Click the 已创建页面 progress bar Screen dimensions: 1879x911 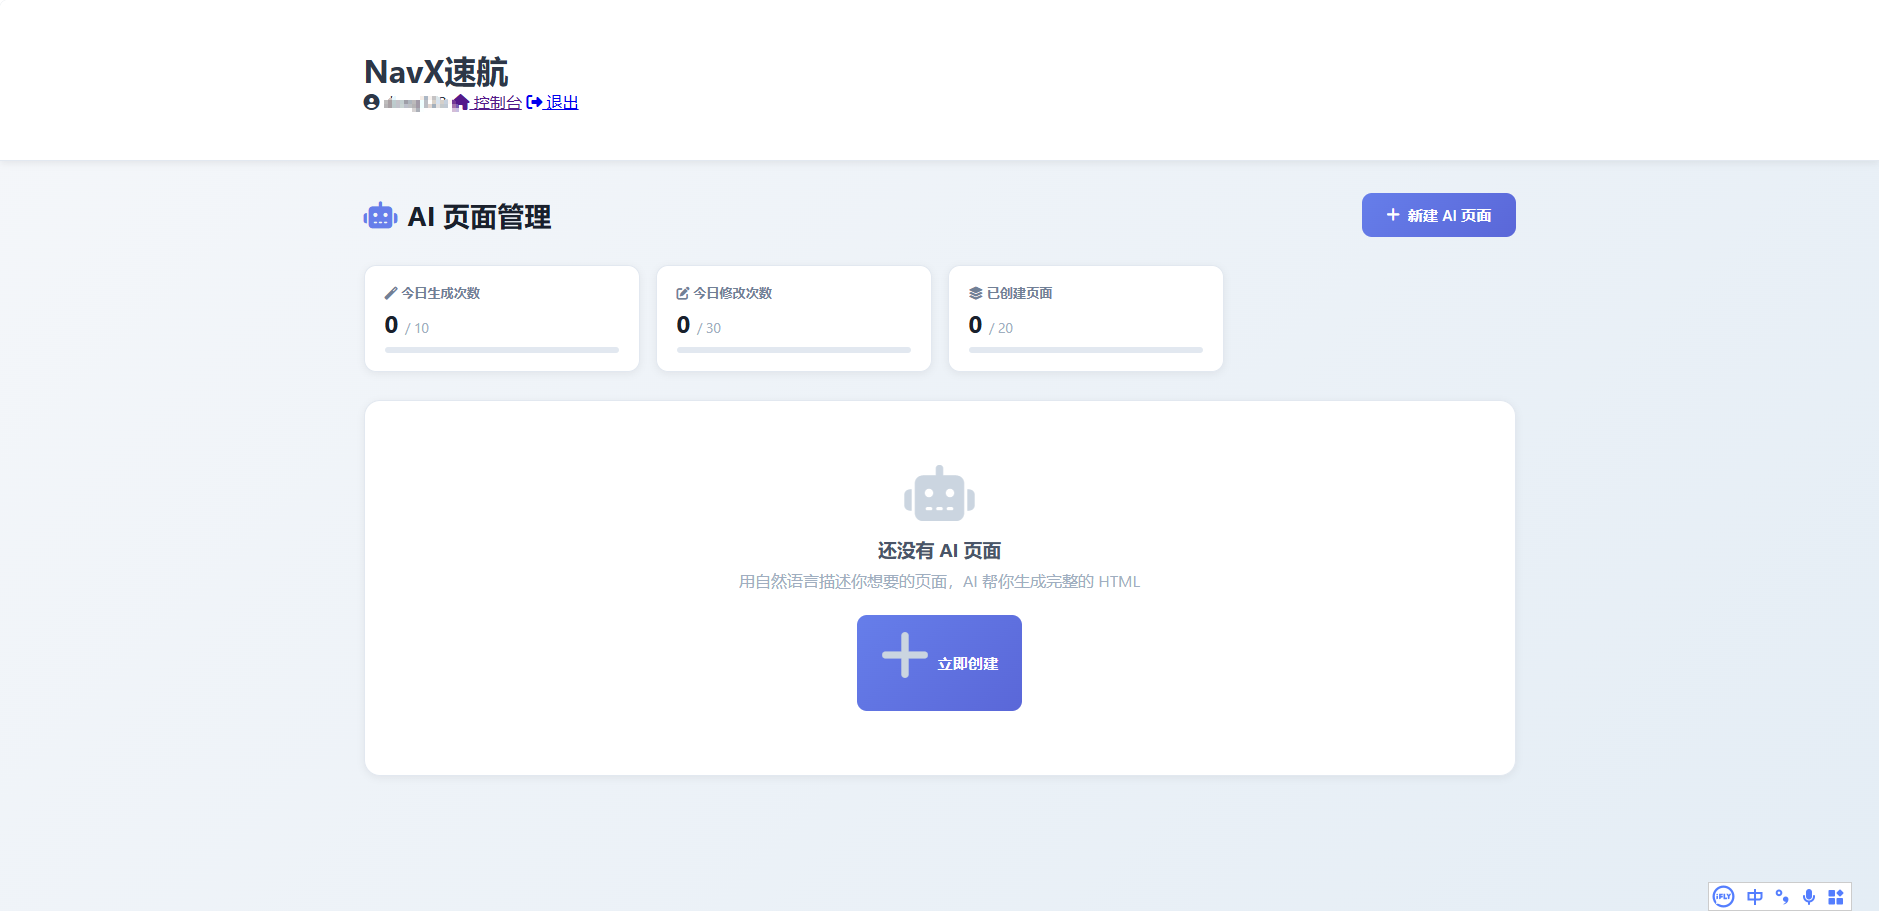click(1086, 350)
